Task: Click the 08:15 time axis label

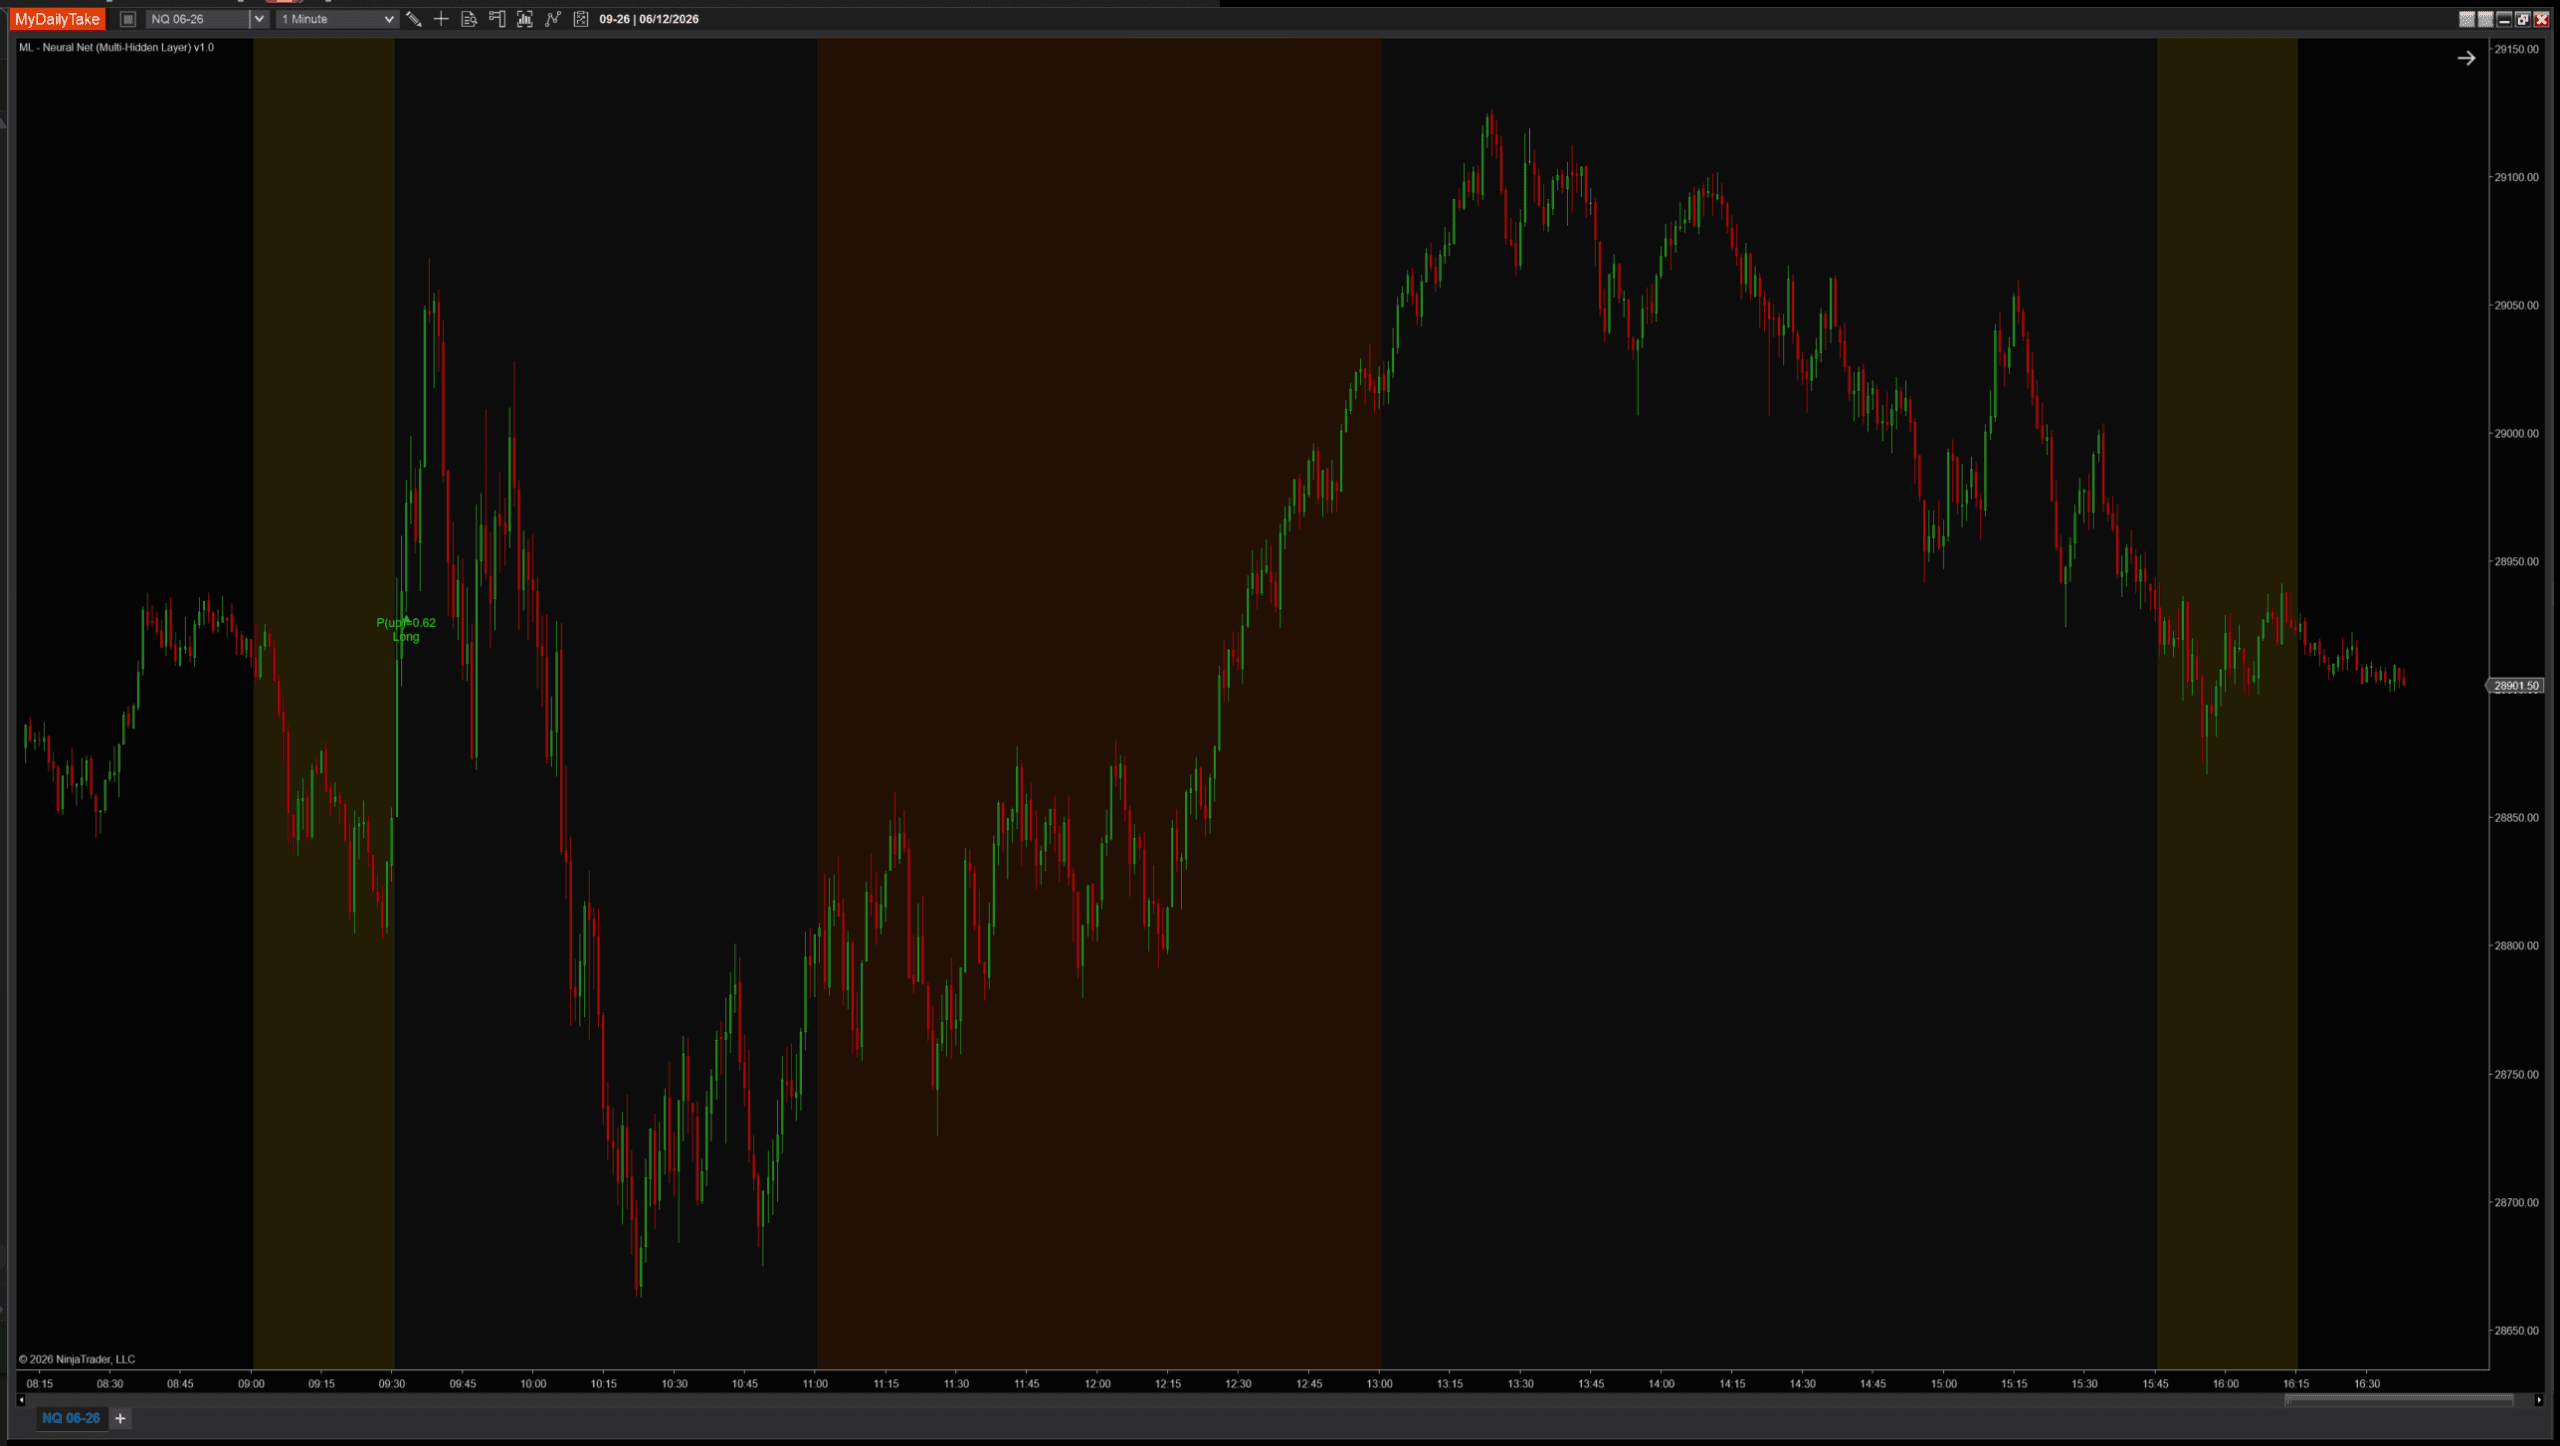Action: 40,1384
